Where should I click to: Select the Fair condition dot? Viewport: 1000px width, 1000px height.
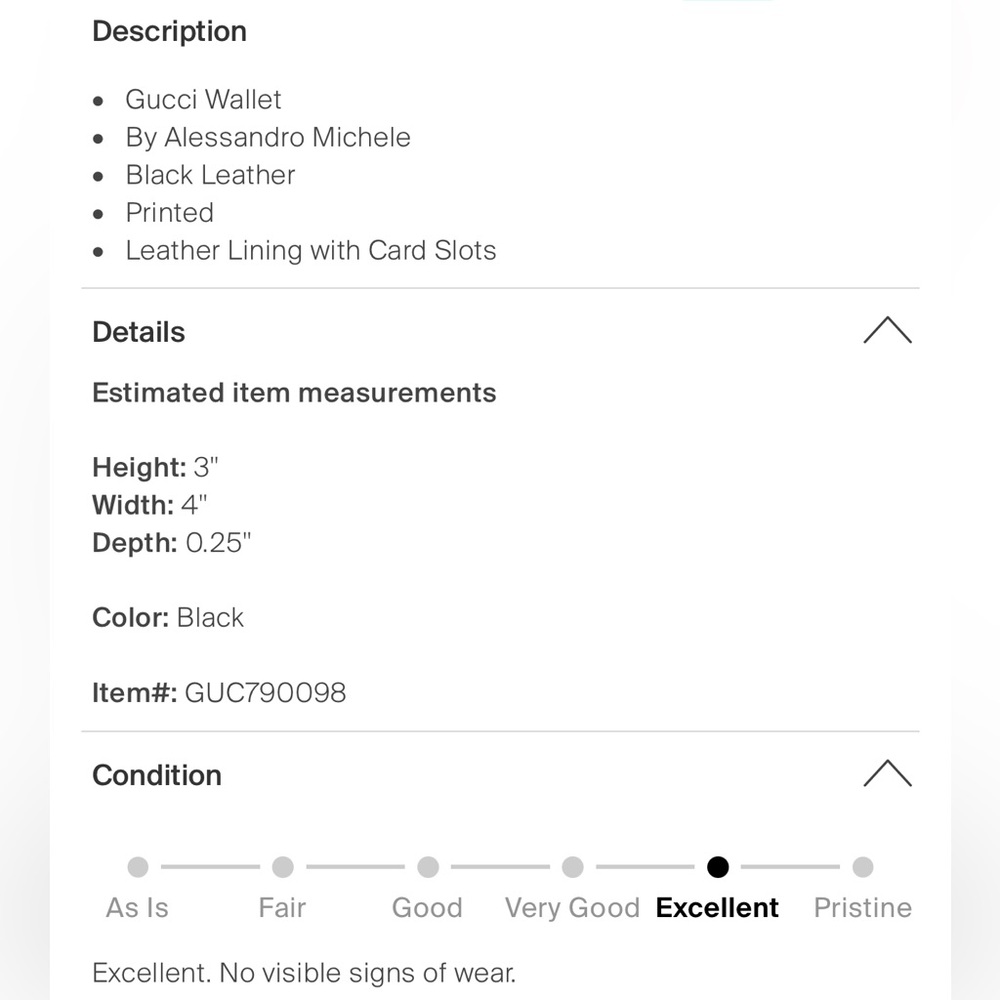point(283,867)
